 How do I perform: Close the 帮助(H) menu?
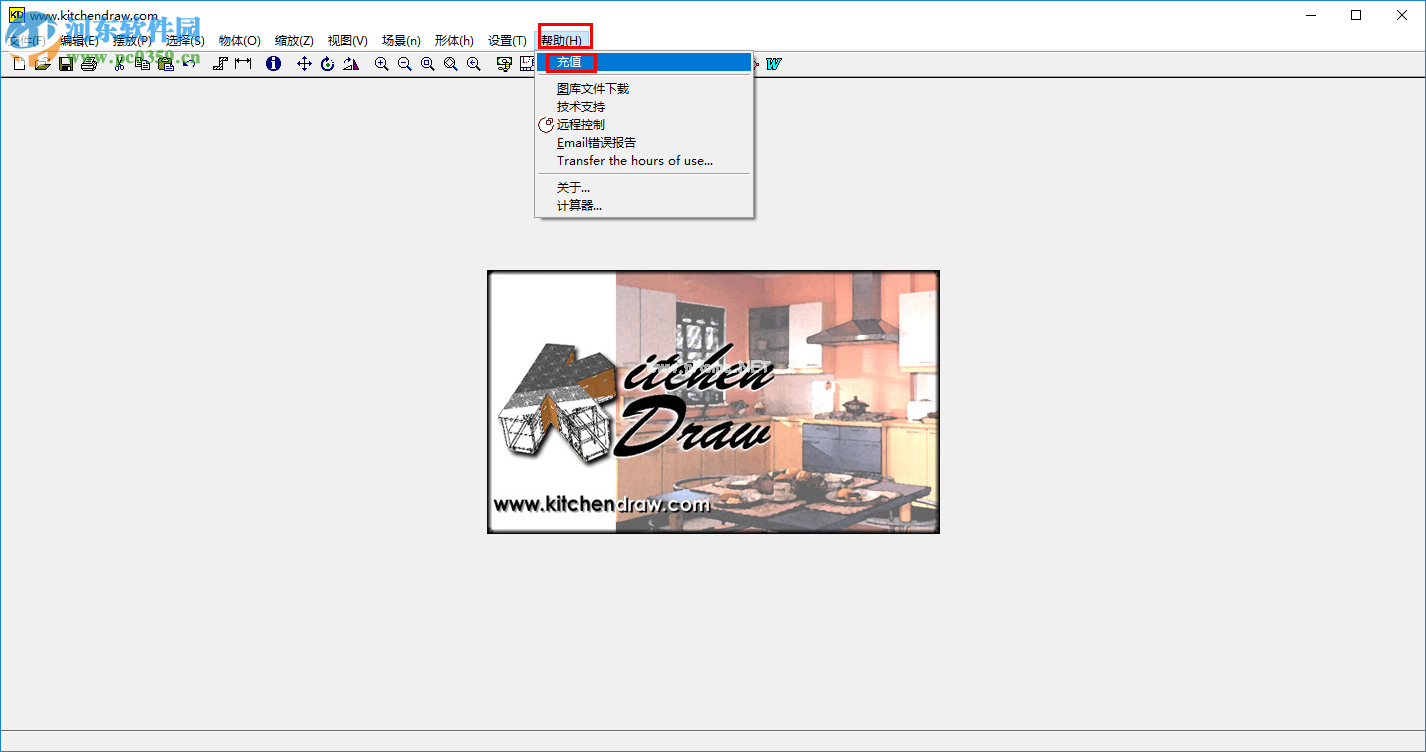tap(561, 41)
